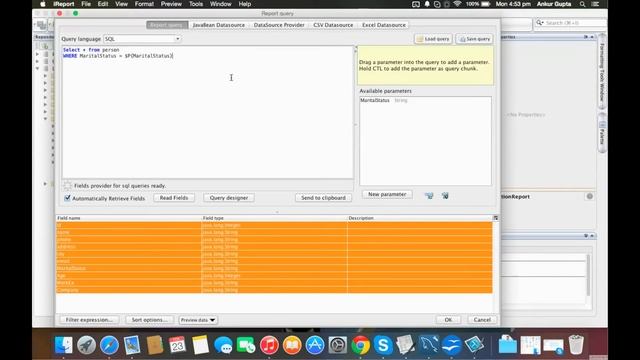Open MySQL Workbench dolphin icon
This screenshot has height=360, width=640.
tap(429, 345)
